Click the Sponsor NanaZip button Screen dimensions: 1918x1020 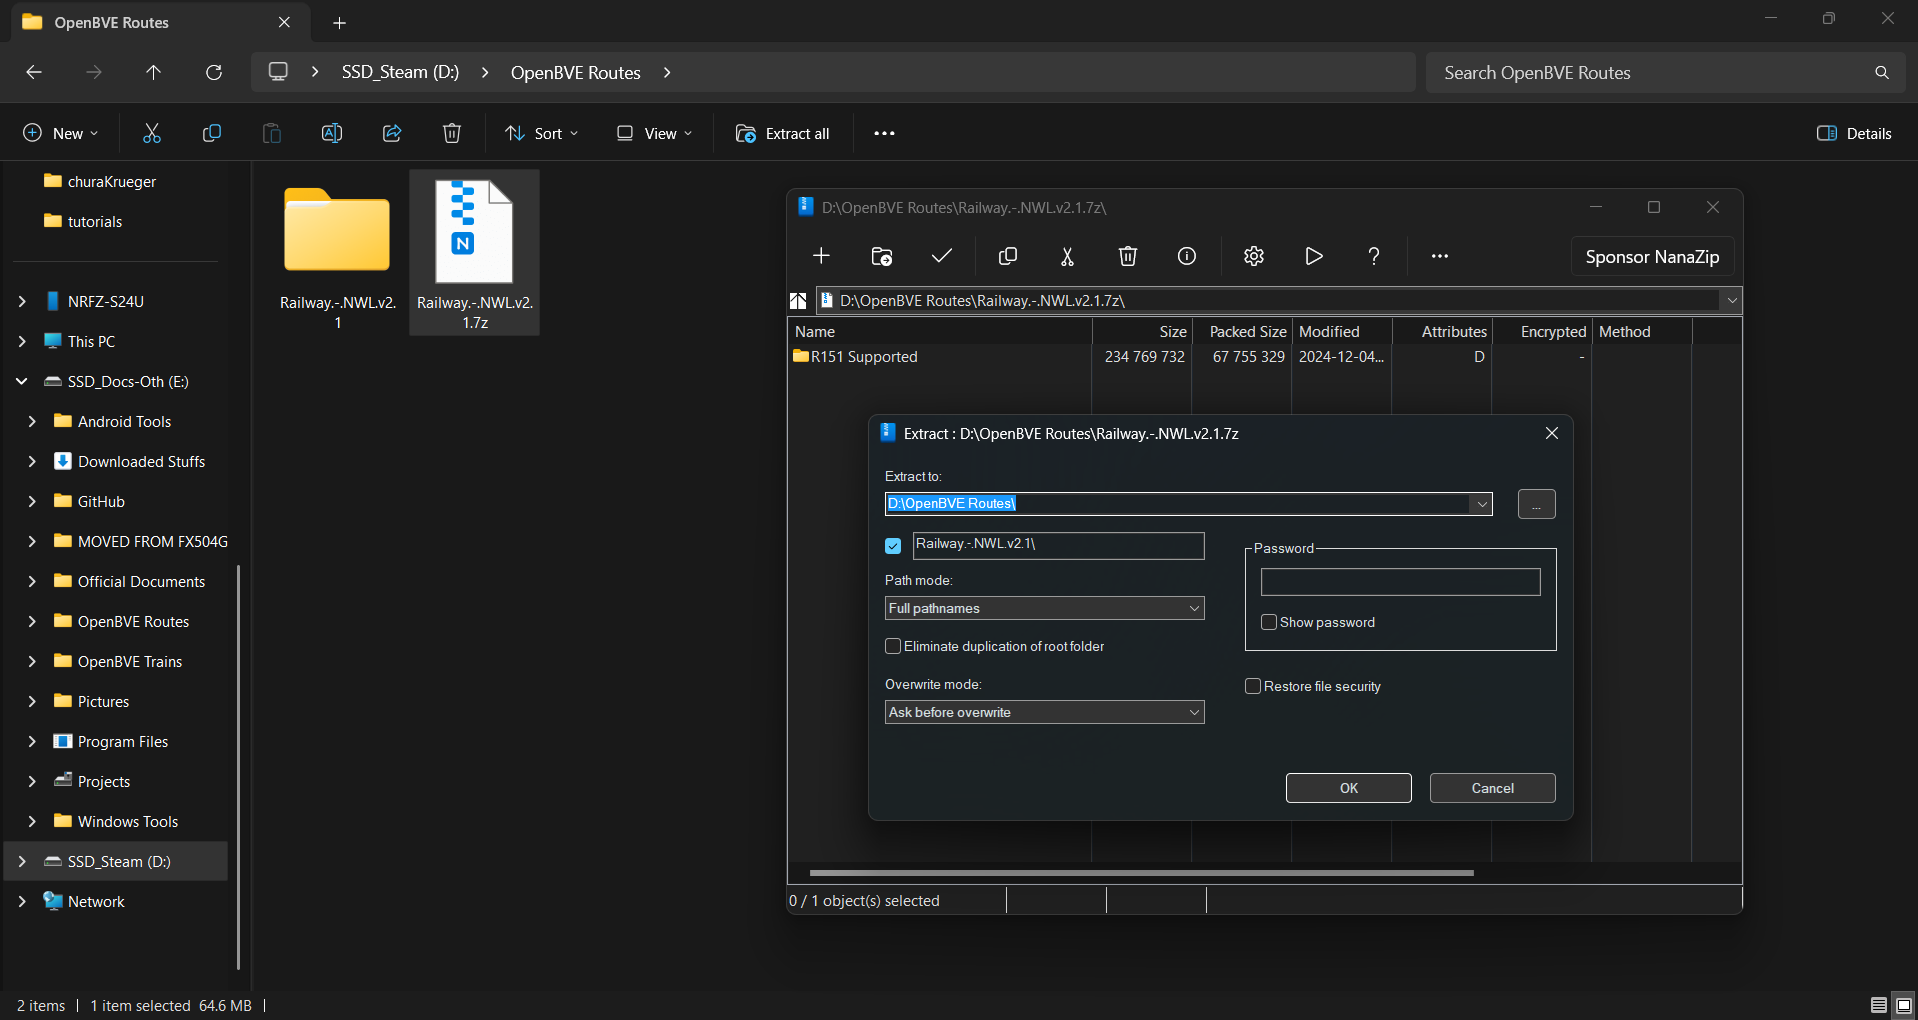(1651, 257)
